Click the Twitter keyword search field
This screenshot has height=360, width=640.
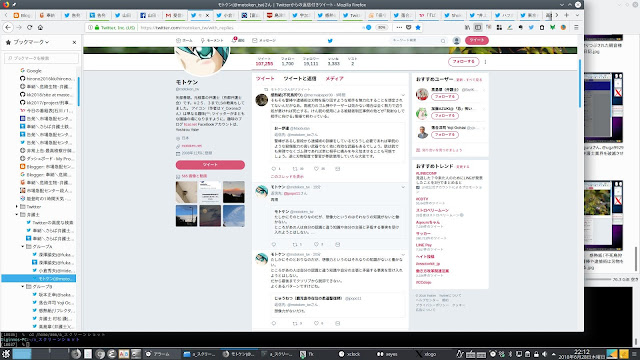pyautogui.click(x=418, y=40)
